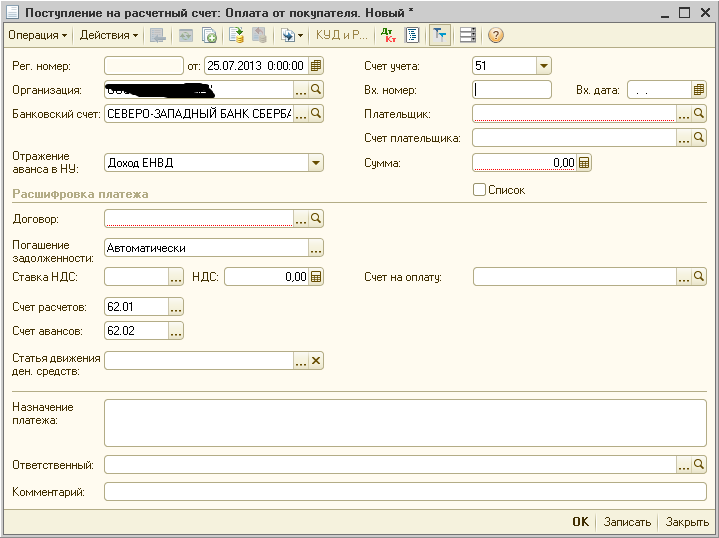Open the calculator for the Сумма field
Screen dimensions: 719x538
(585, 163)
